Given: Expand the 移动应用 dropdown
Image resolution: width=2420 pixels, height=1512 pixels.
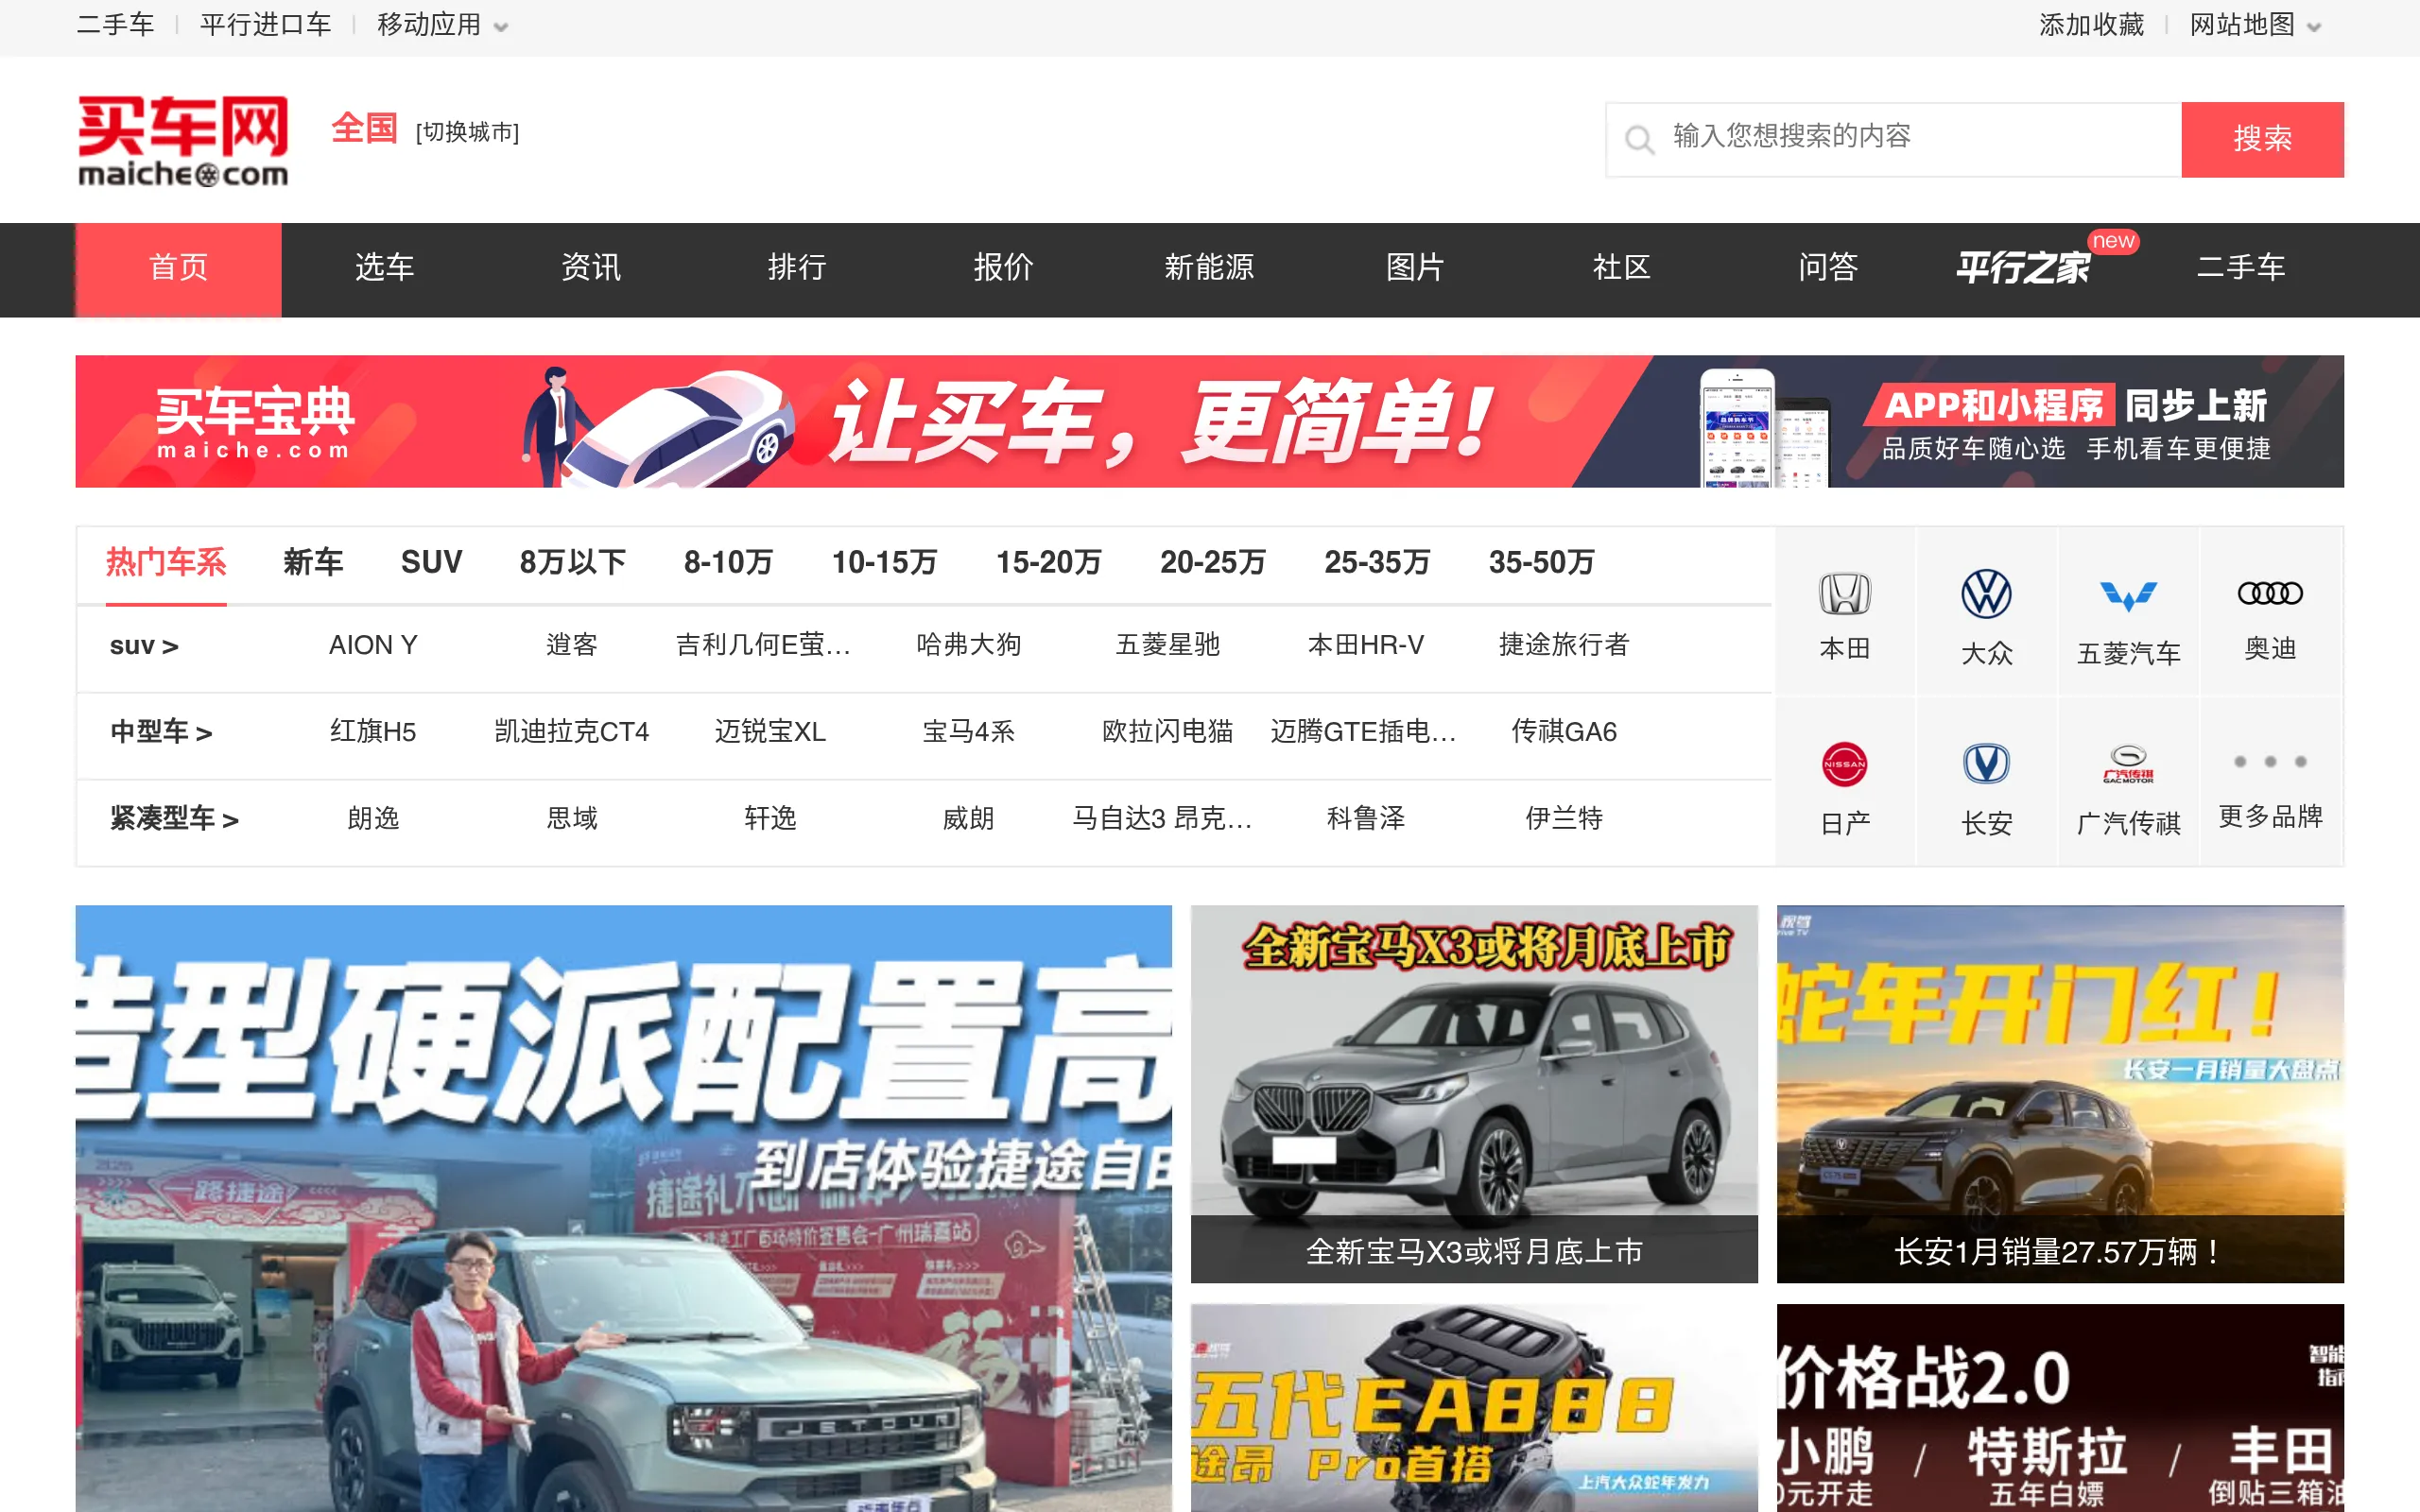Looking at the screenshot, I should [x=442, y=25].
